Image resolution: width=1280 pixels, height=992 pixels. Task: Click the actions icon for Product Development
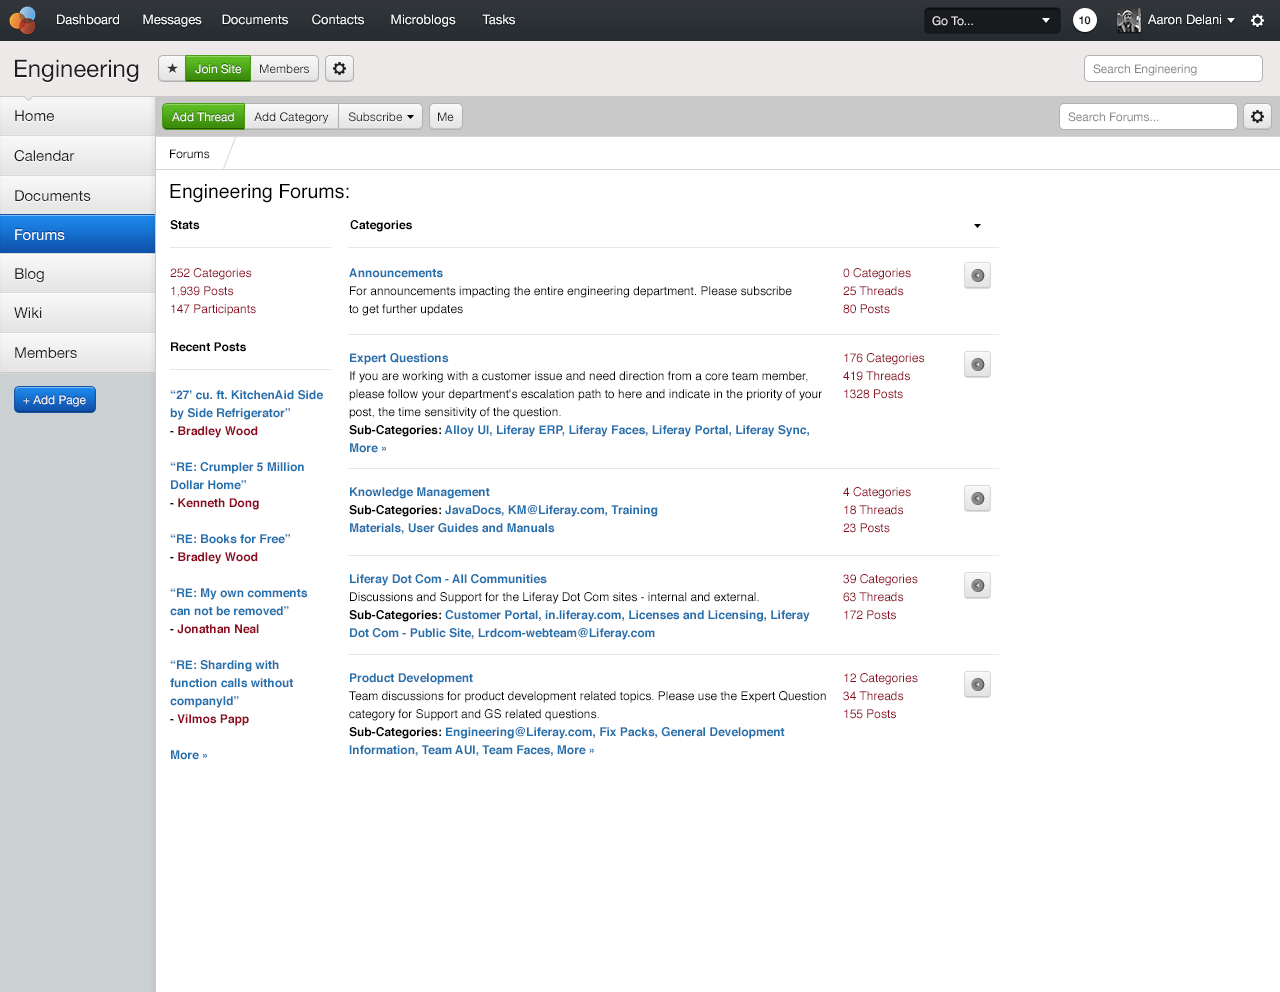coord(977,684)
